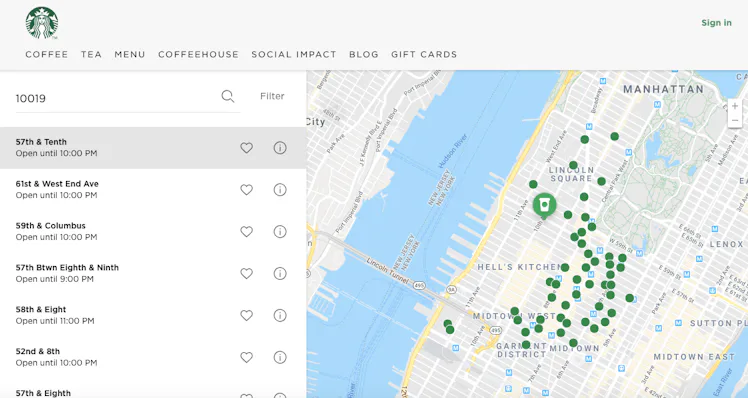The image size is (748, 398).
Task: Select the 58th & Eight listing
Action: [153, 315]
